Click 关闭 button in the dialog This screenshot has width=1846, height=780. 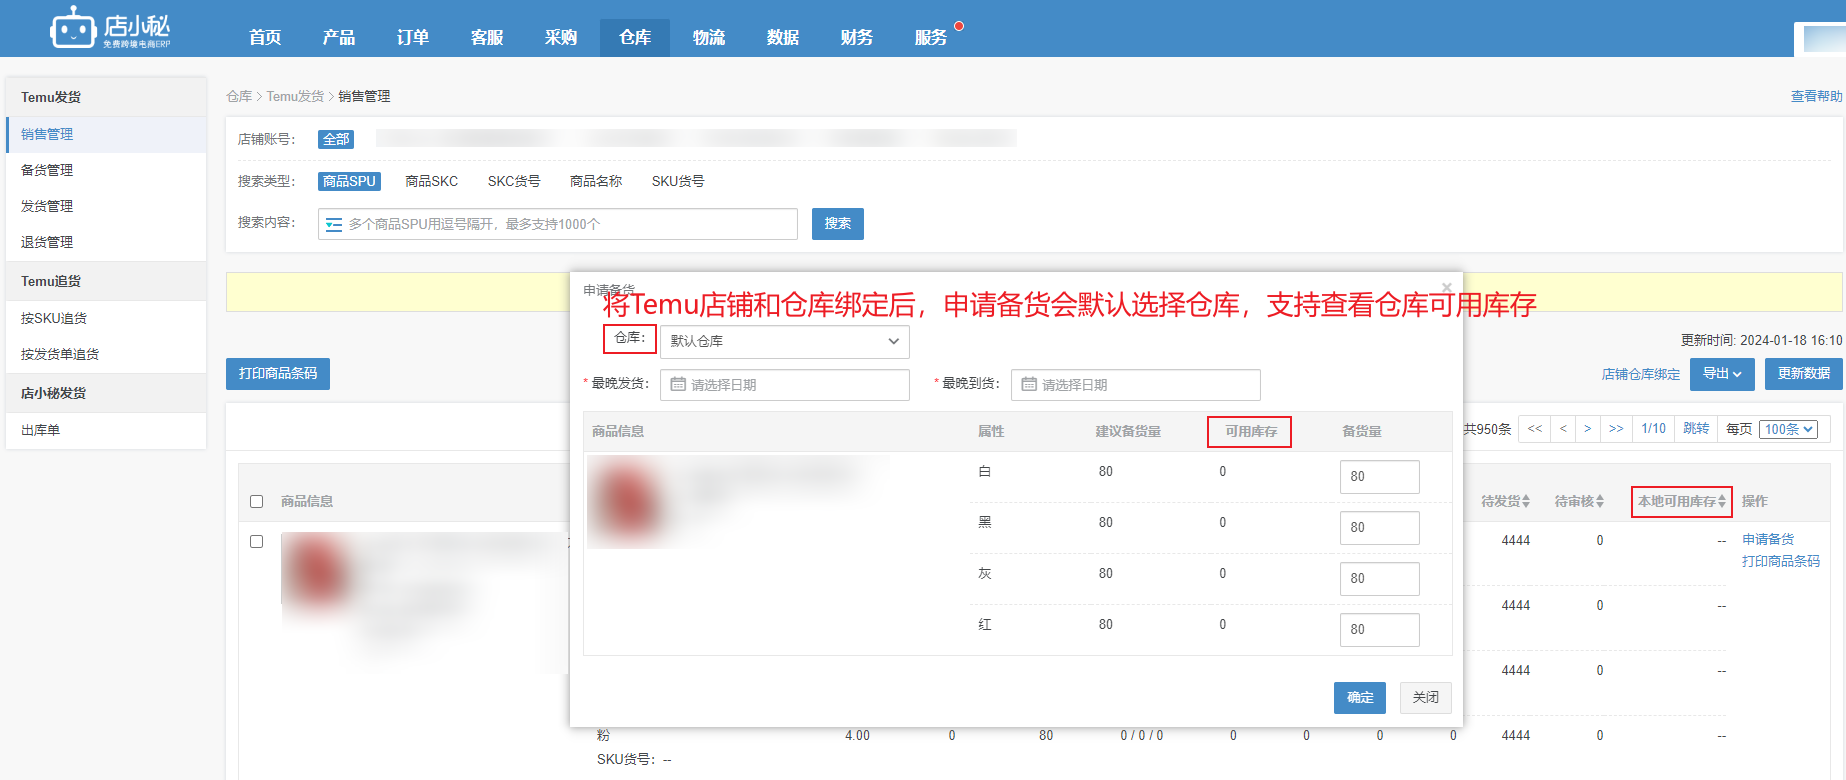[1426, 697]
